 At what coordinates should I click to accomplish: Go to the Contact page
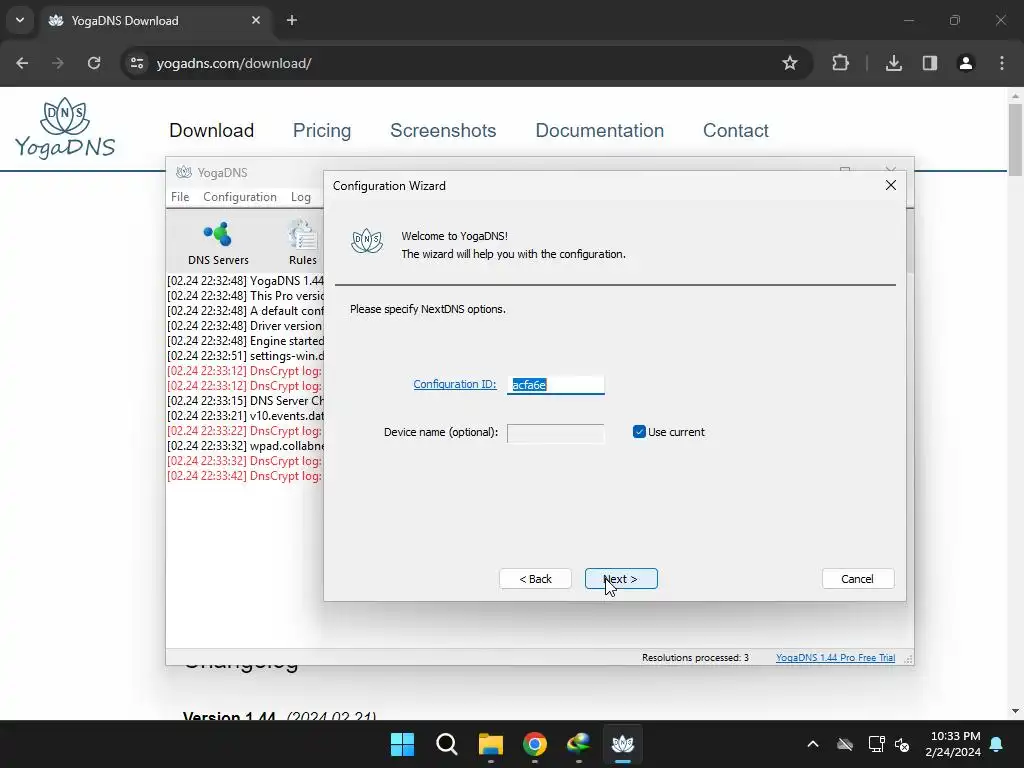coord(736,130)
